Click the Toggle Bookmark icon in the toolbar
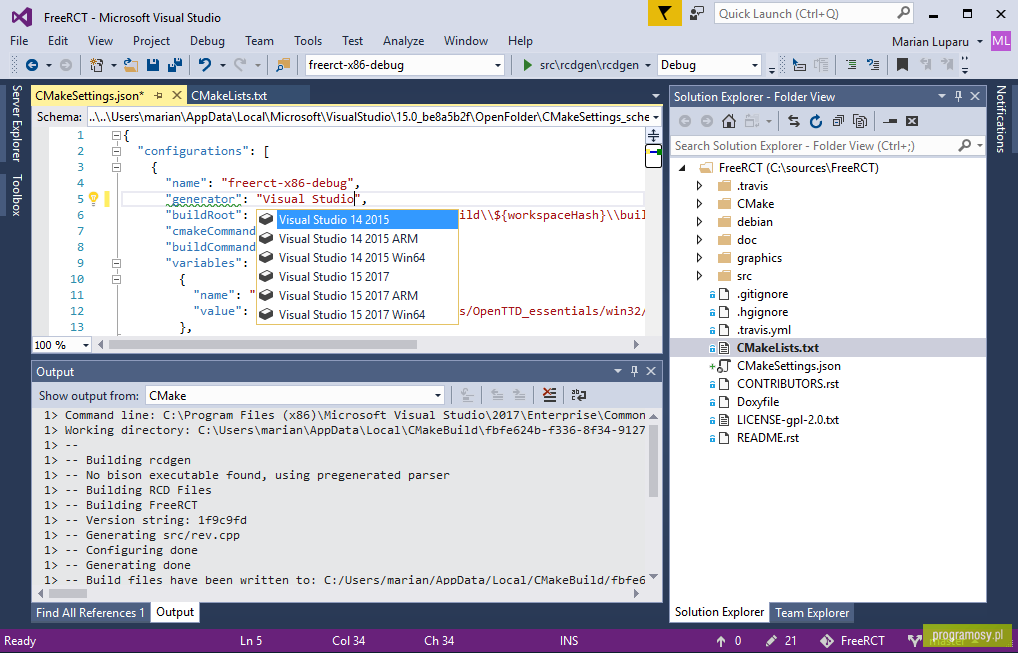 pyautogui.click(x=902, y=65)
